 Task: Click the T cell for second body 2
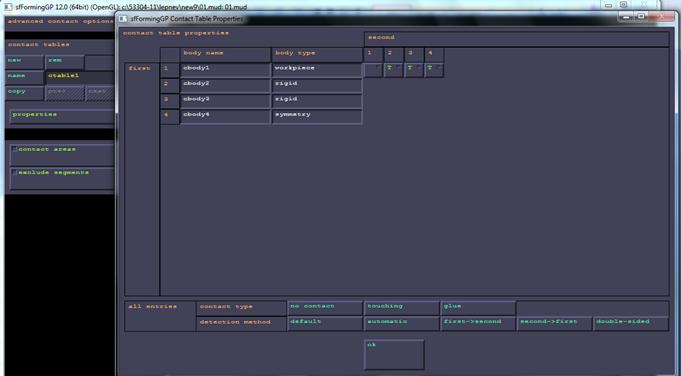point(393,70)
